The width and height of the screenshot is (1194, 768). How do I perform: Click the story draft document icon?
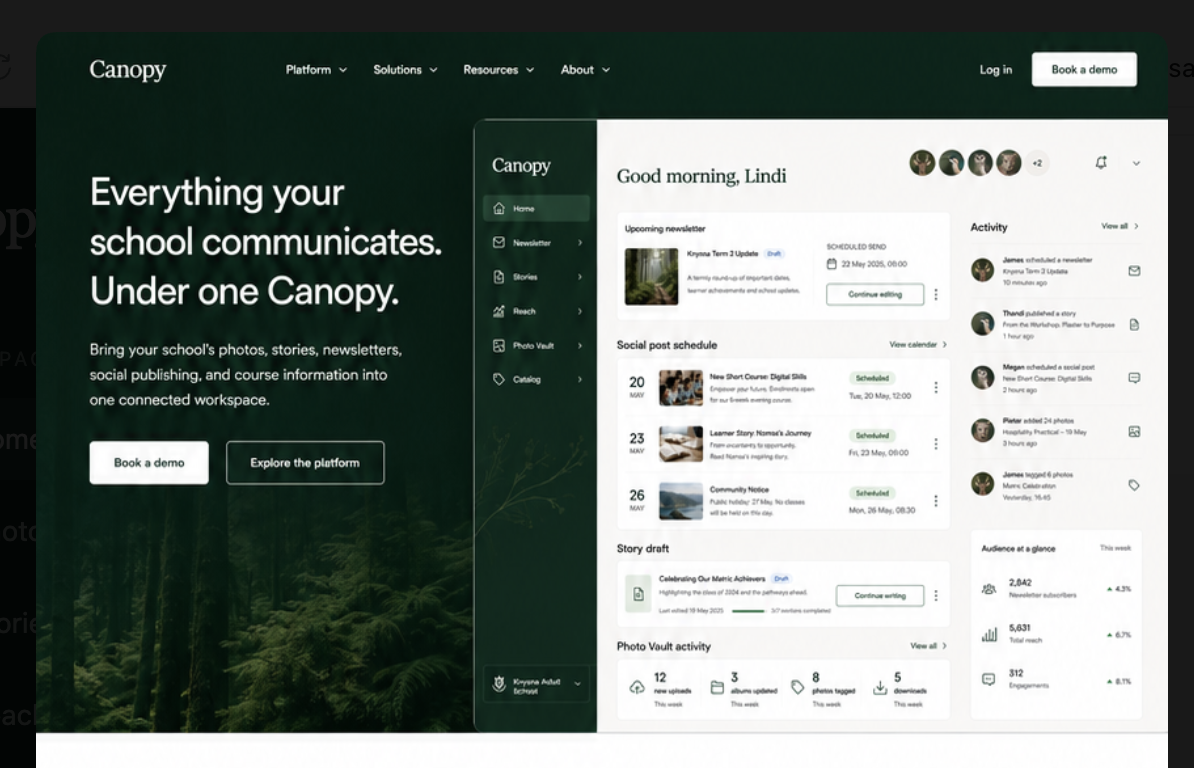point(638,594)
